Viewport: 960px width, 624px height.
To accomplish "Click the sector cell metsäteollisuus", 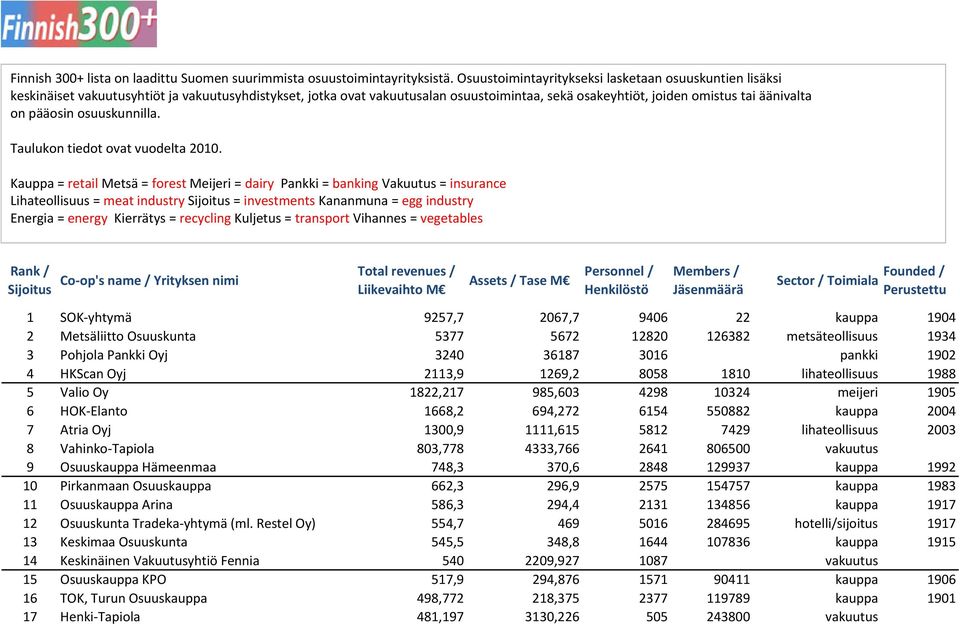I will (x=832, y=336).
